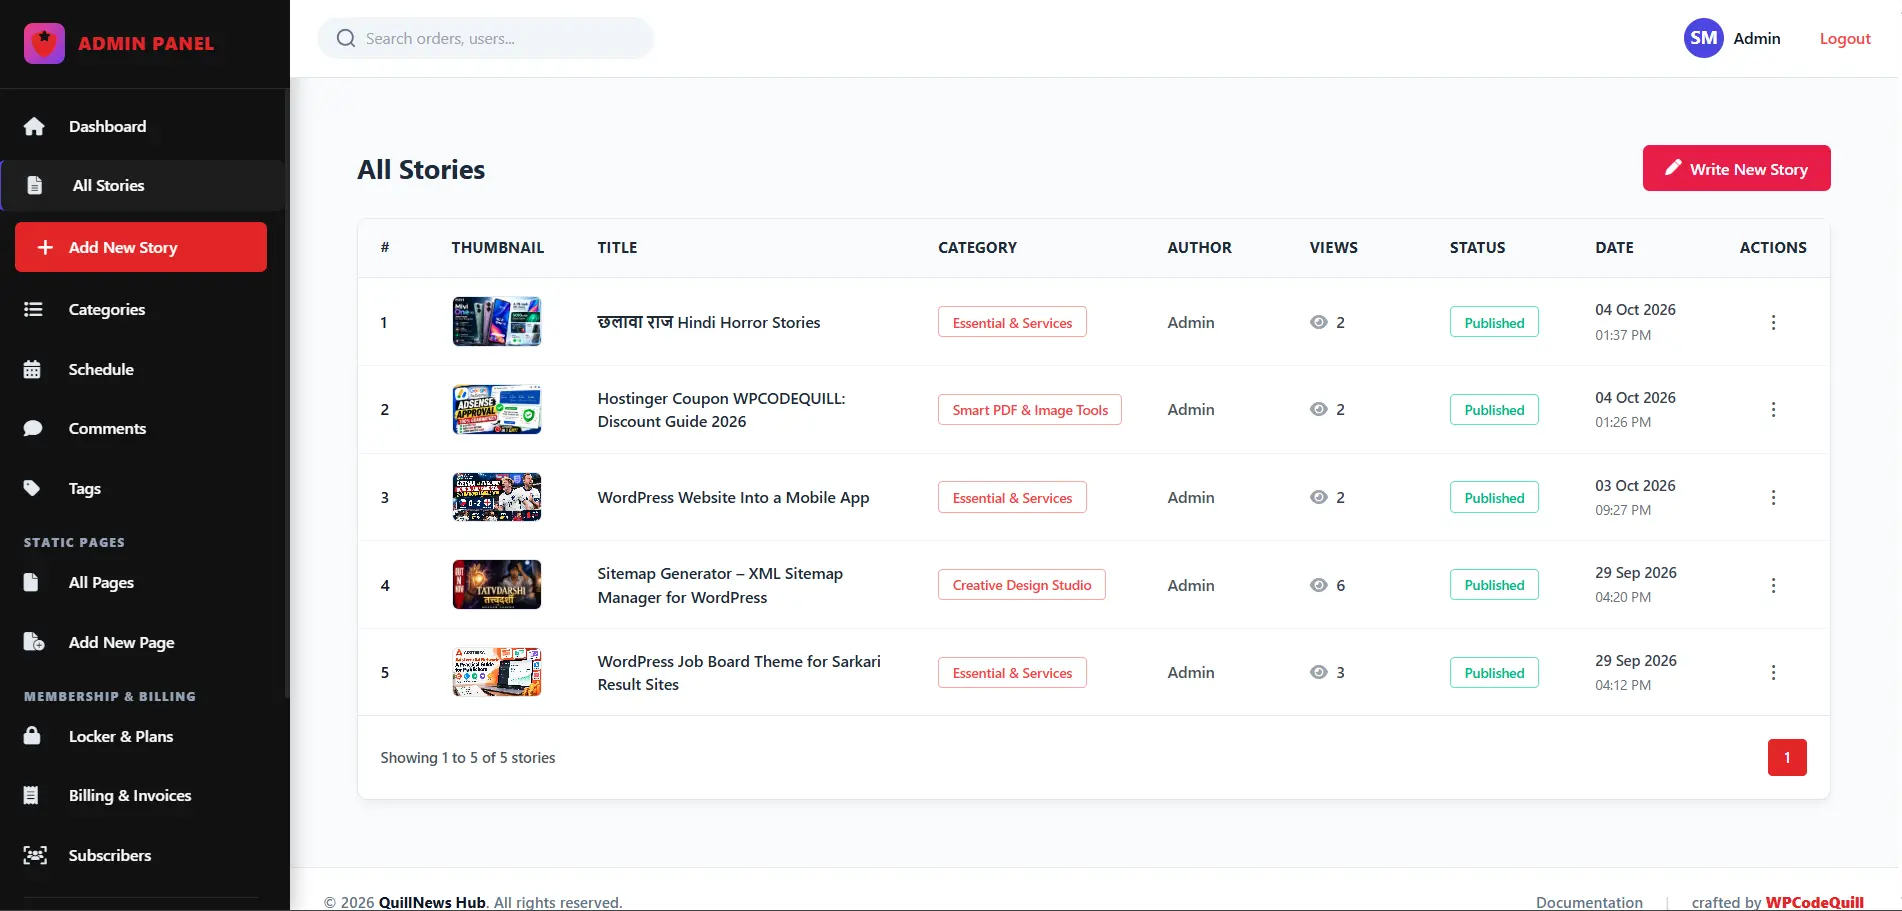Viewport: 1902px width, 911px height.
Task: Click the VIEWS column header
Action: (1333, 247)
